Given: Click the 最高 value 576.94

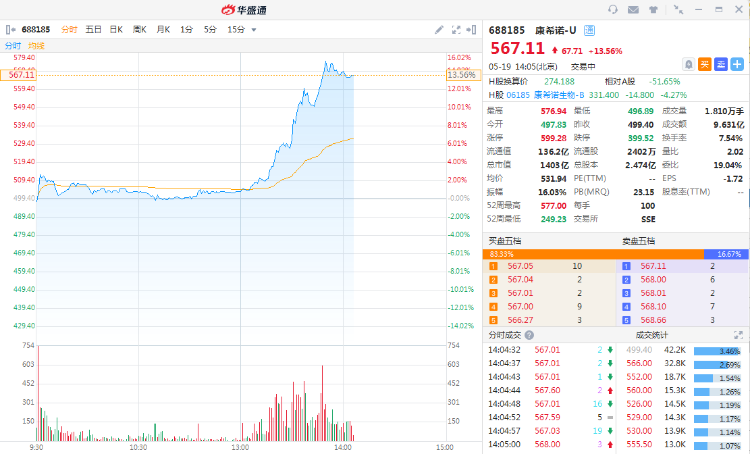Looking at the screenshot, I should pos(553,111).
